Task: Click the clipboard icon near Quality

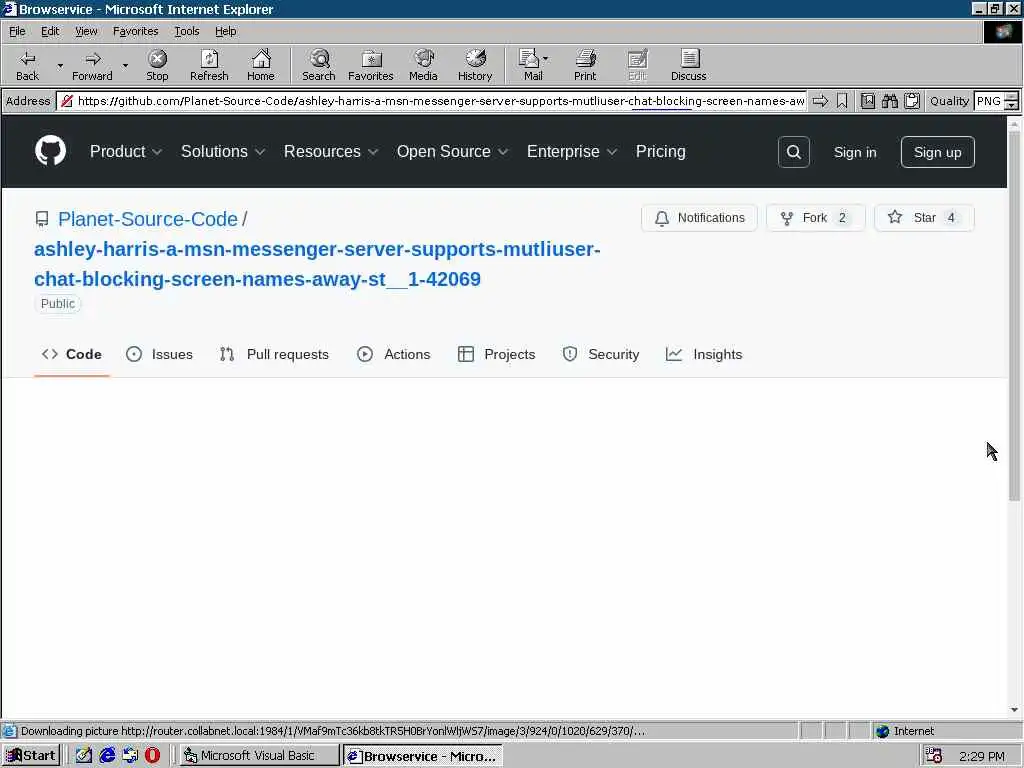Action: 912,101
